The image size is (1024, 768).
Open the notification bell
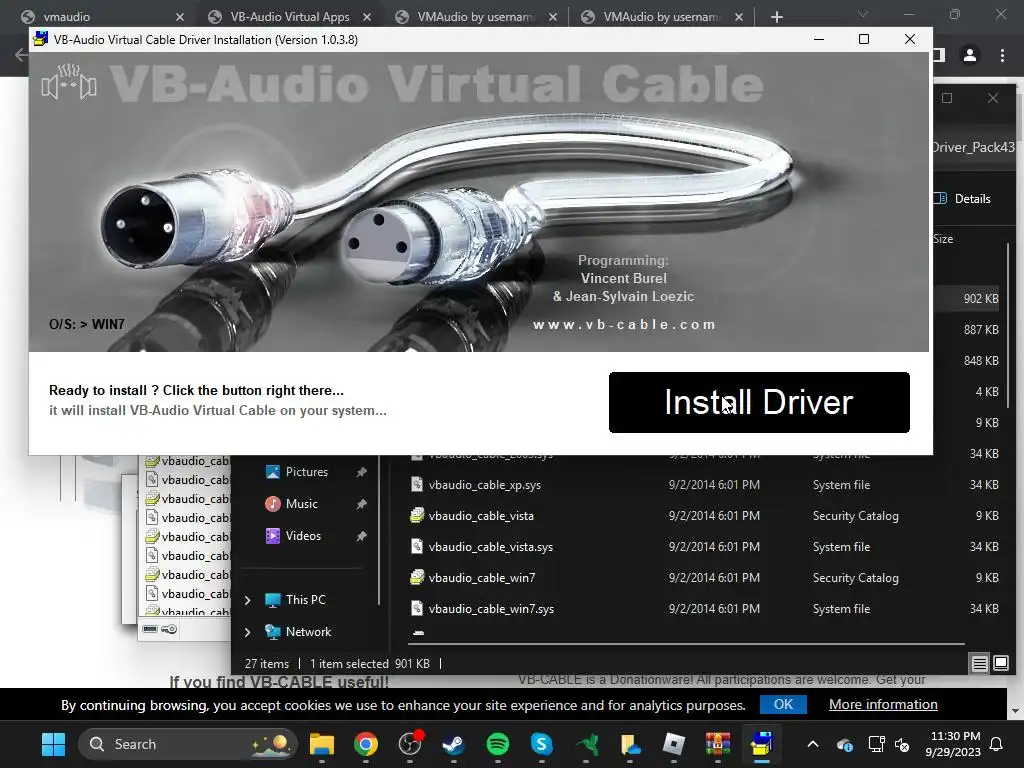coord(997,744)
